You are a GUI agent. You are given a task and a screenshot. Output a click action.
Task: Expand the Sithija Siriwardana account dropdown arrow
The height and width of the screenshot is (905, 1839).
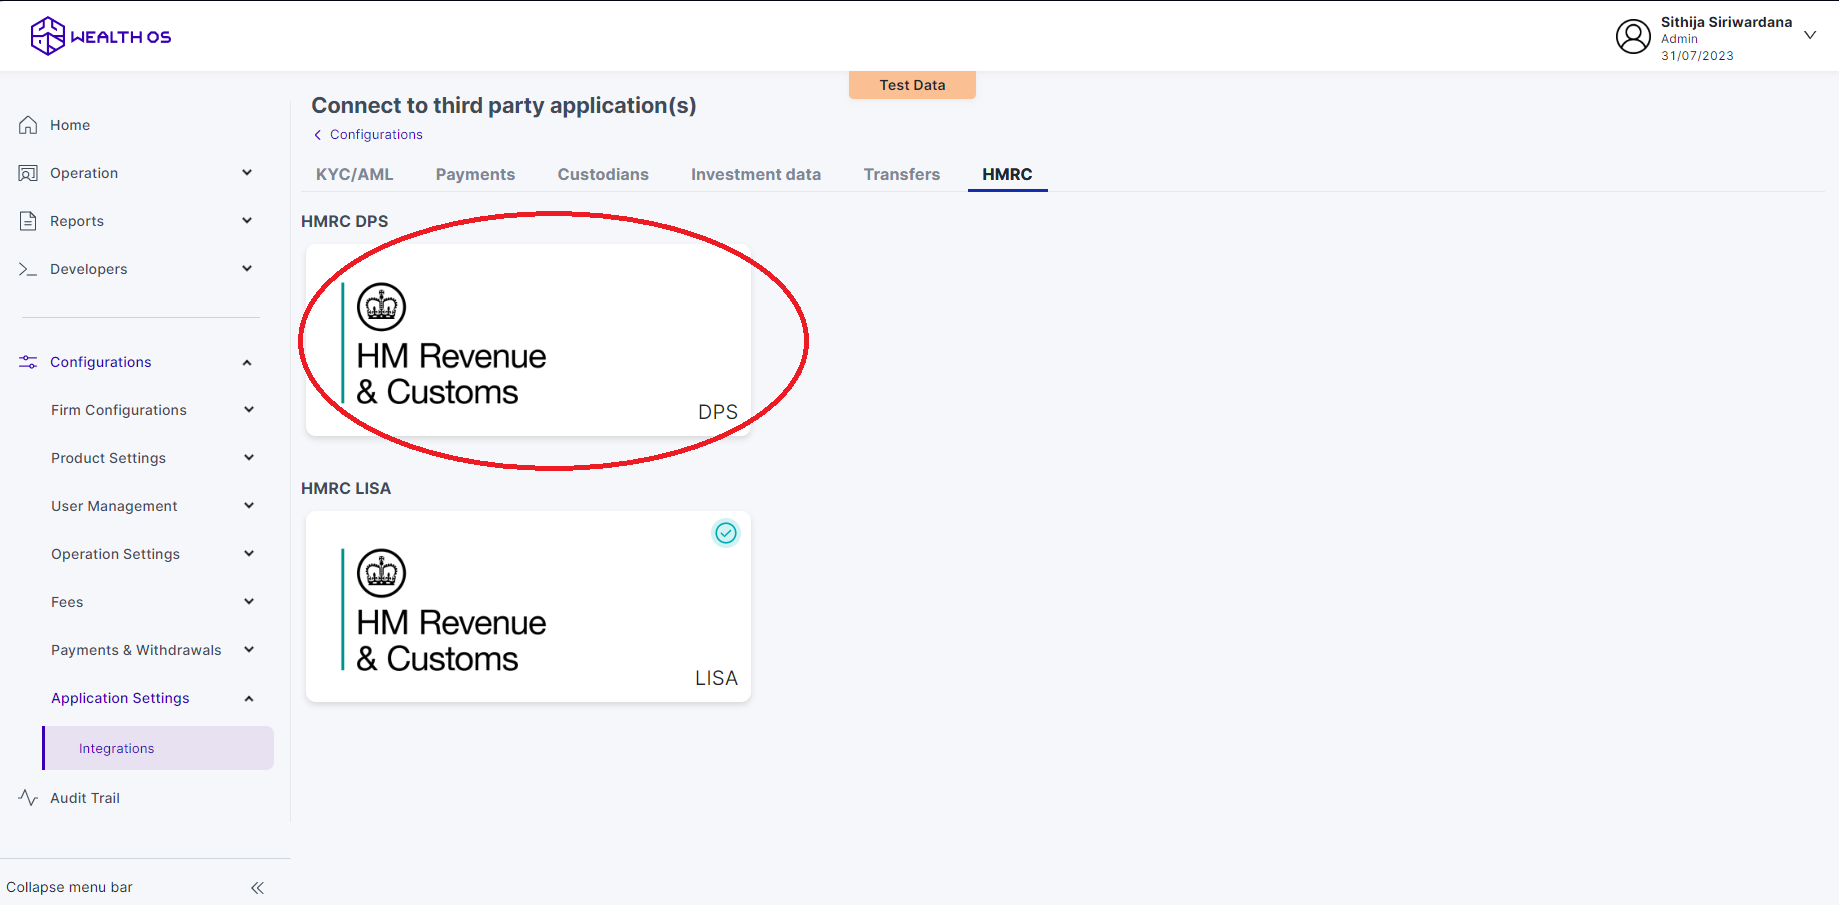(x=1810, y=35)
